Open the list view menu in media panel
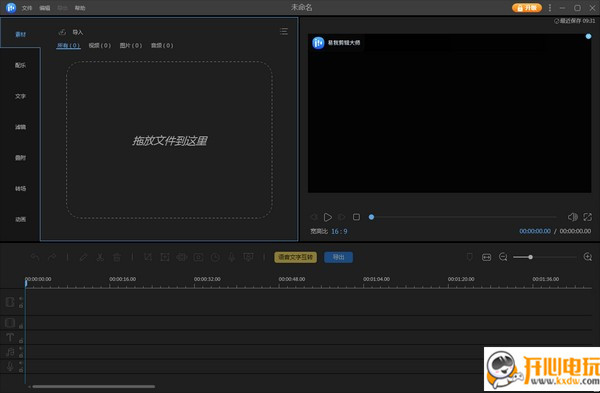This screenshot has width=600, height=393. 284,31
